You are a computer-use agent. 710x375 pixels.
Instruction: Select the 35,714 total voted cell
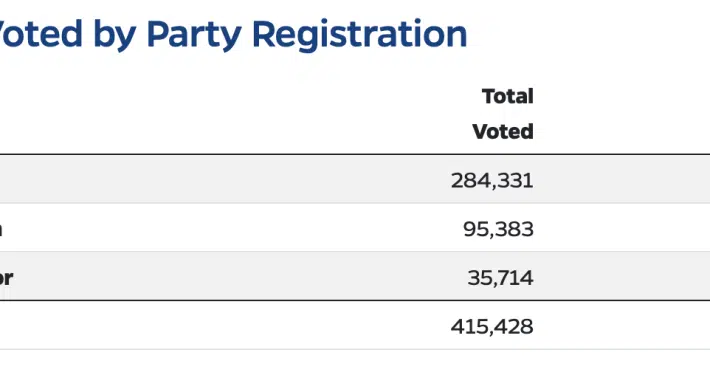(500, 277)
